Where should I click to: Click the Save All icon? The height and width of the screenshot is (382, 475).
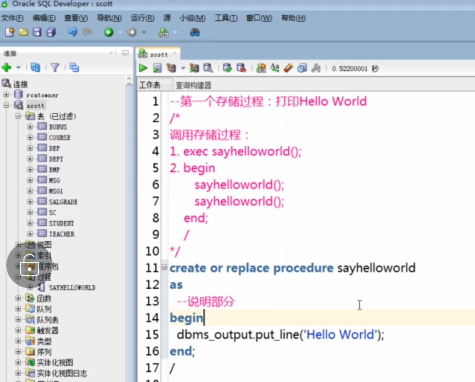pyautogui.click(x=51, y=32)
